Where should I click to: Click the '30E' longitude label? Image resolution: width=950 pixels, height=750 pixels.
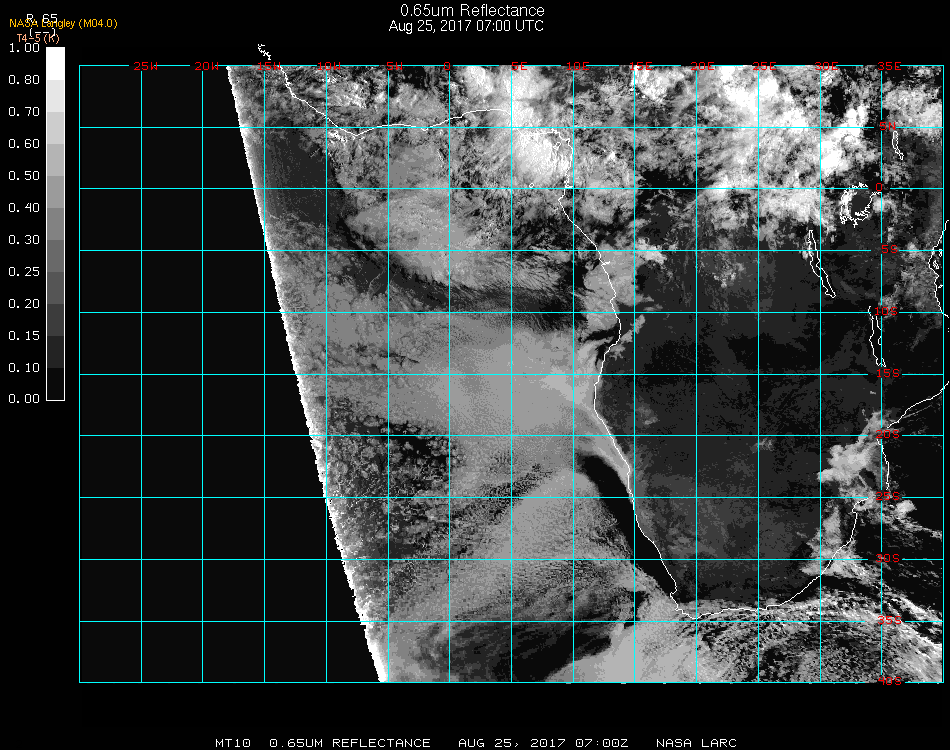tap(826, 66)
